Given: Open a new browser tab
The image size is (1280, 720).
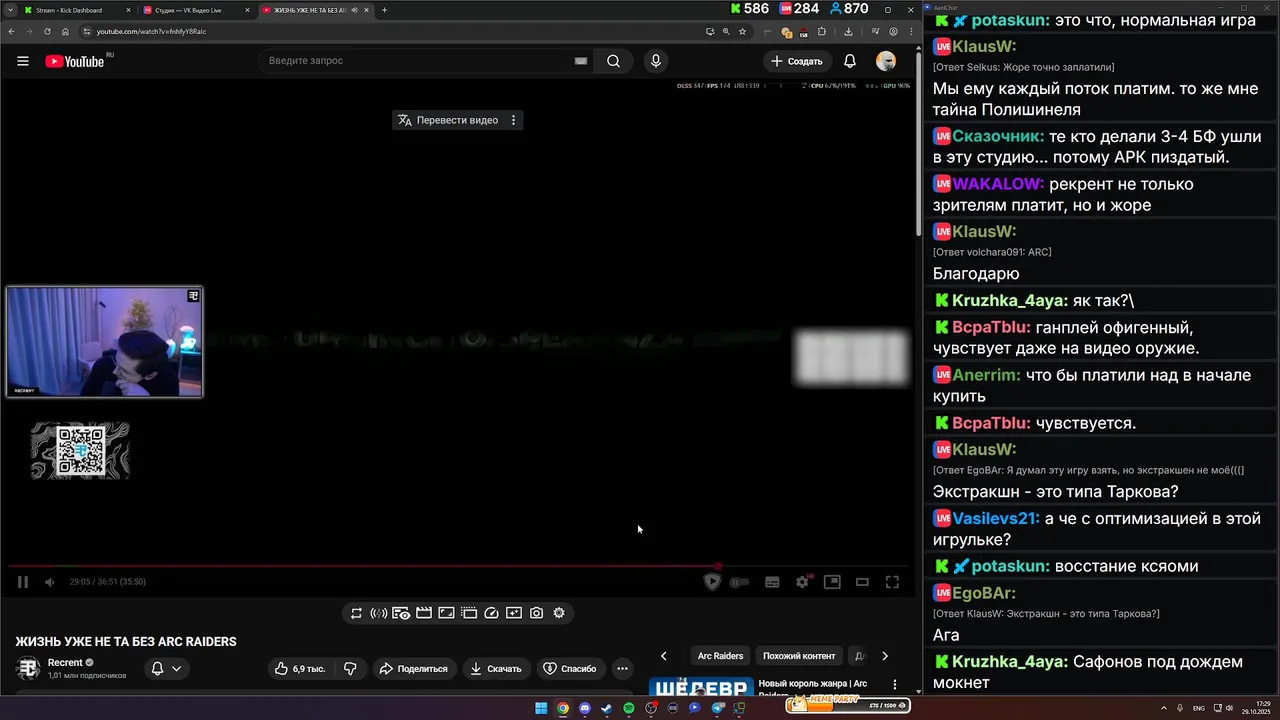Looking at the screenshot, I should 384,10.
